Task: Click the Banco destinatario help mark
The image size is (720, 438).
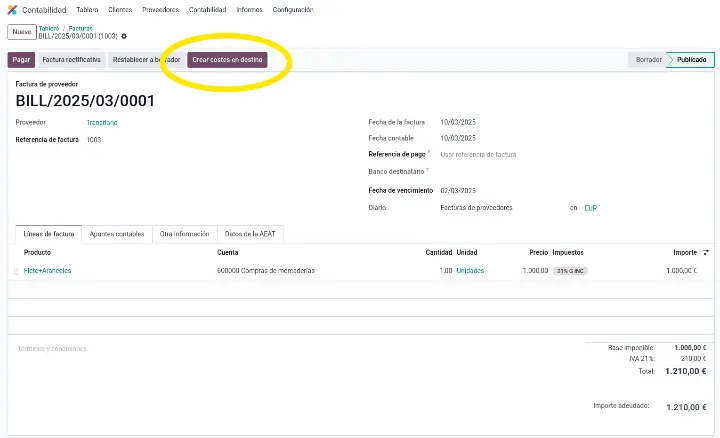Action: pyautogui.click(x=428, y=169)
